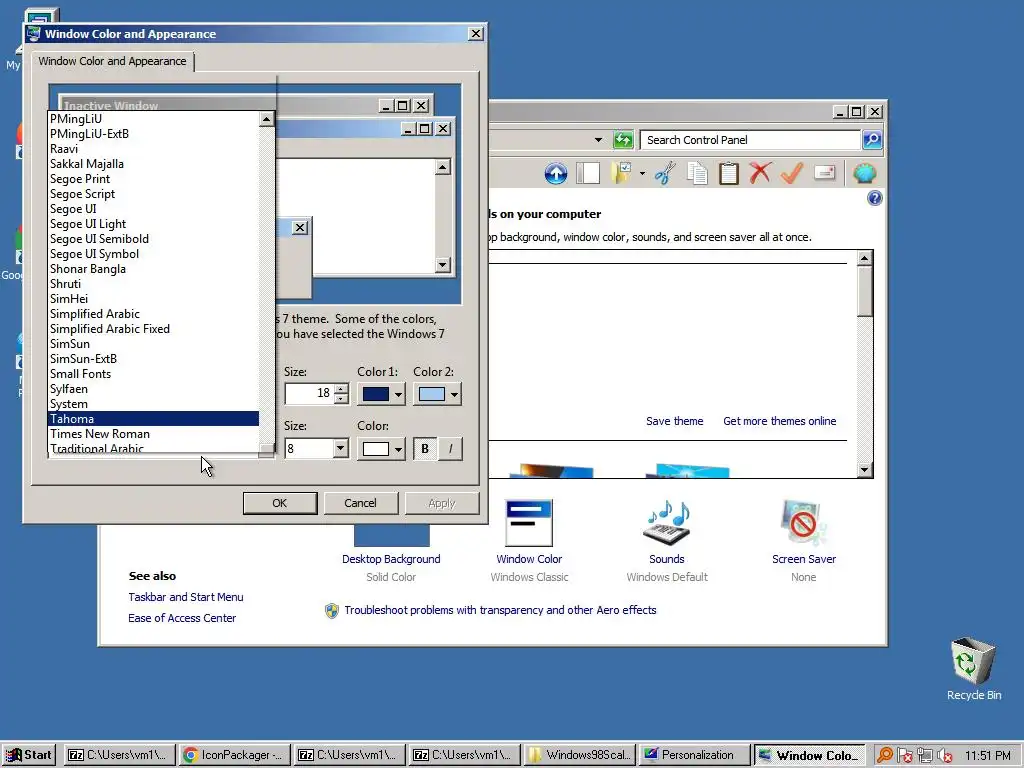Click the themes list scroll down arrow
The image size is (1024, 768).
(x=865, y=470)
